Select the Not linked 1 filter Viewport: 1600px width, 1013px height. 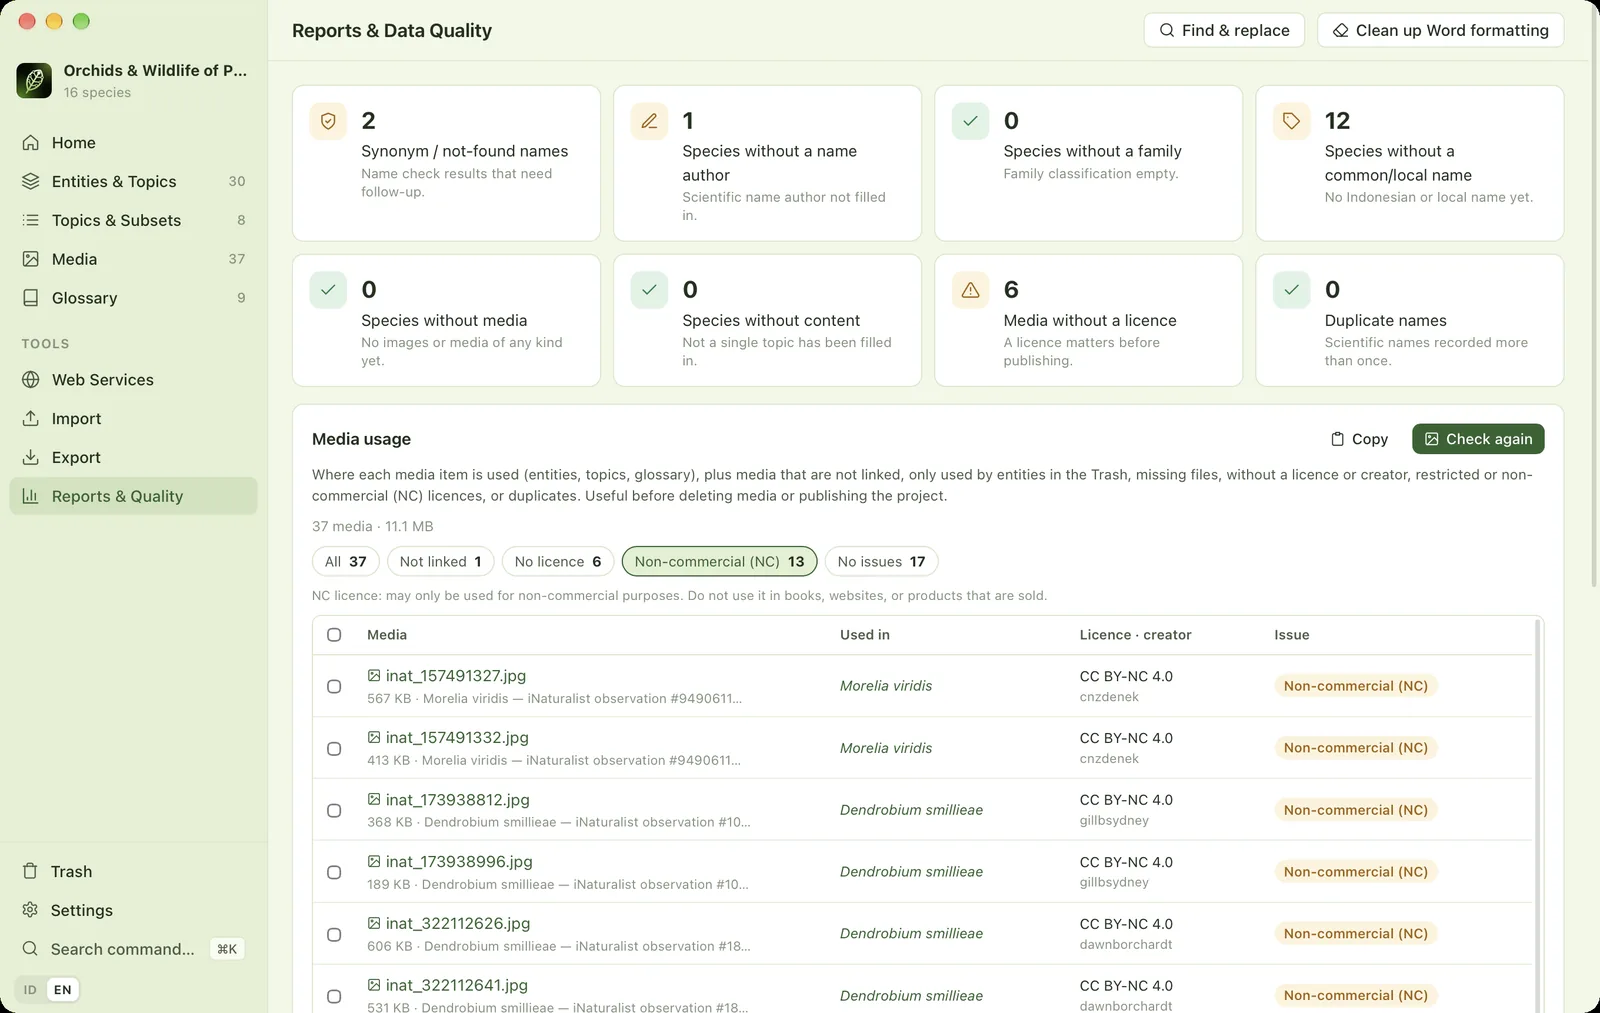[x=440, y=562]
